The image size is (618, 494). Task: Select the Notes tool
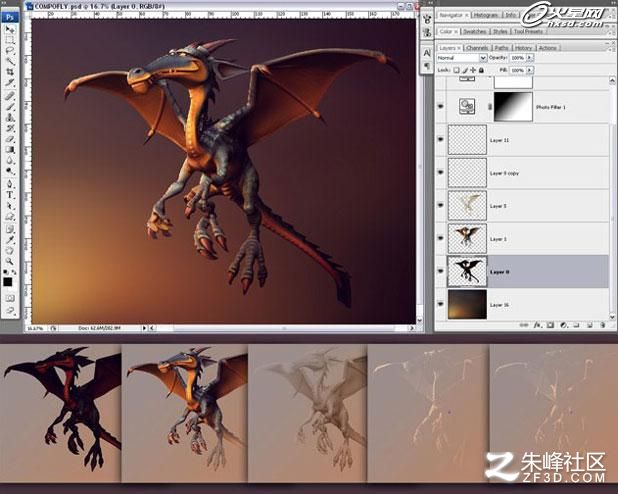pyautogui.click(x=10, y=229)
